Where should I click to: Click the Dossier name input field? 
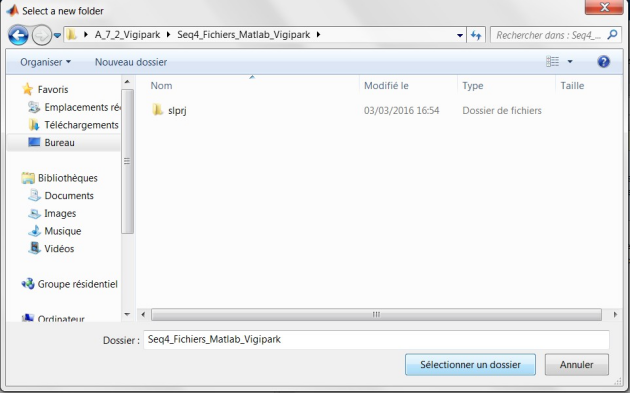point(376,340)
